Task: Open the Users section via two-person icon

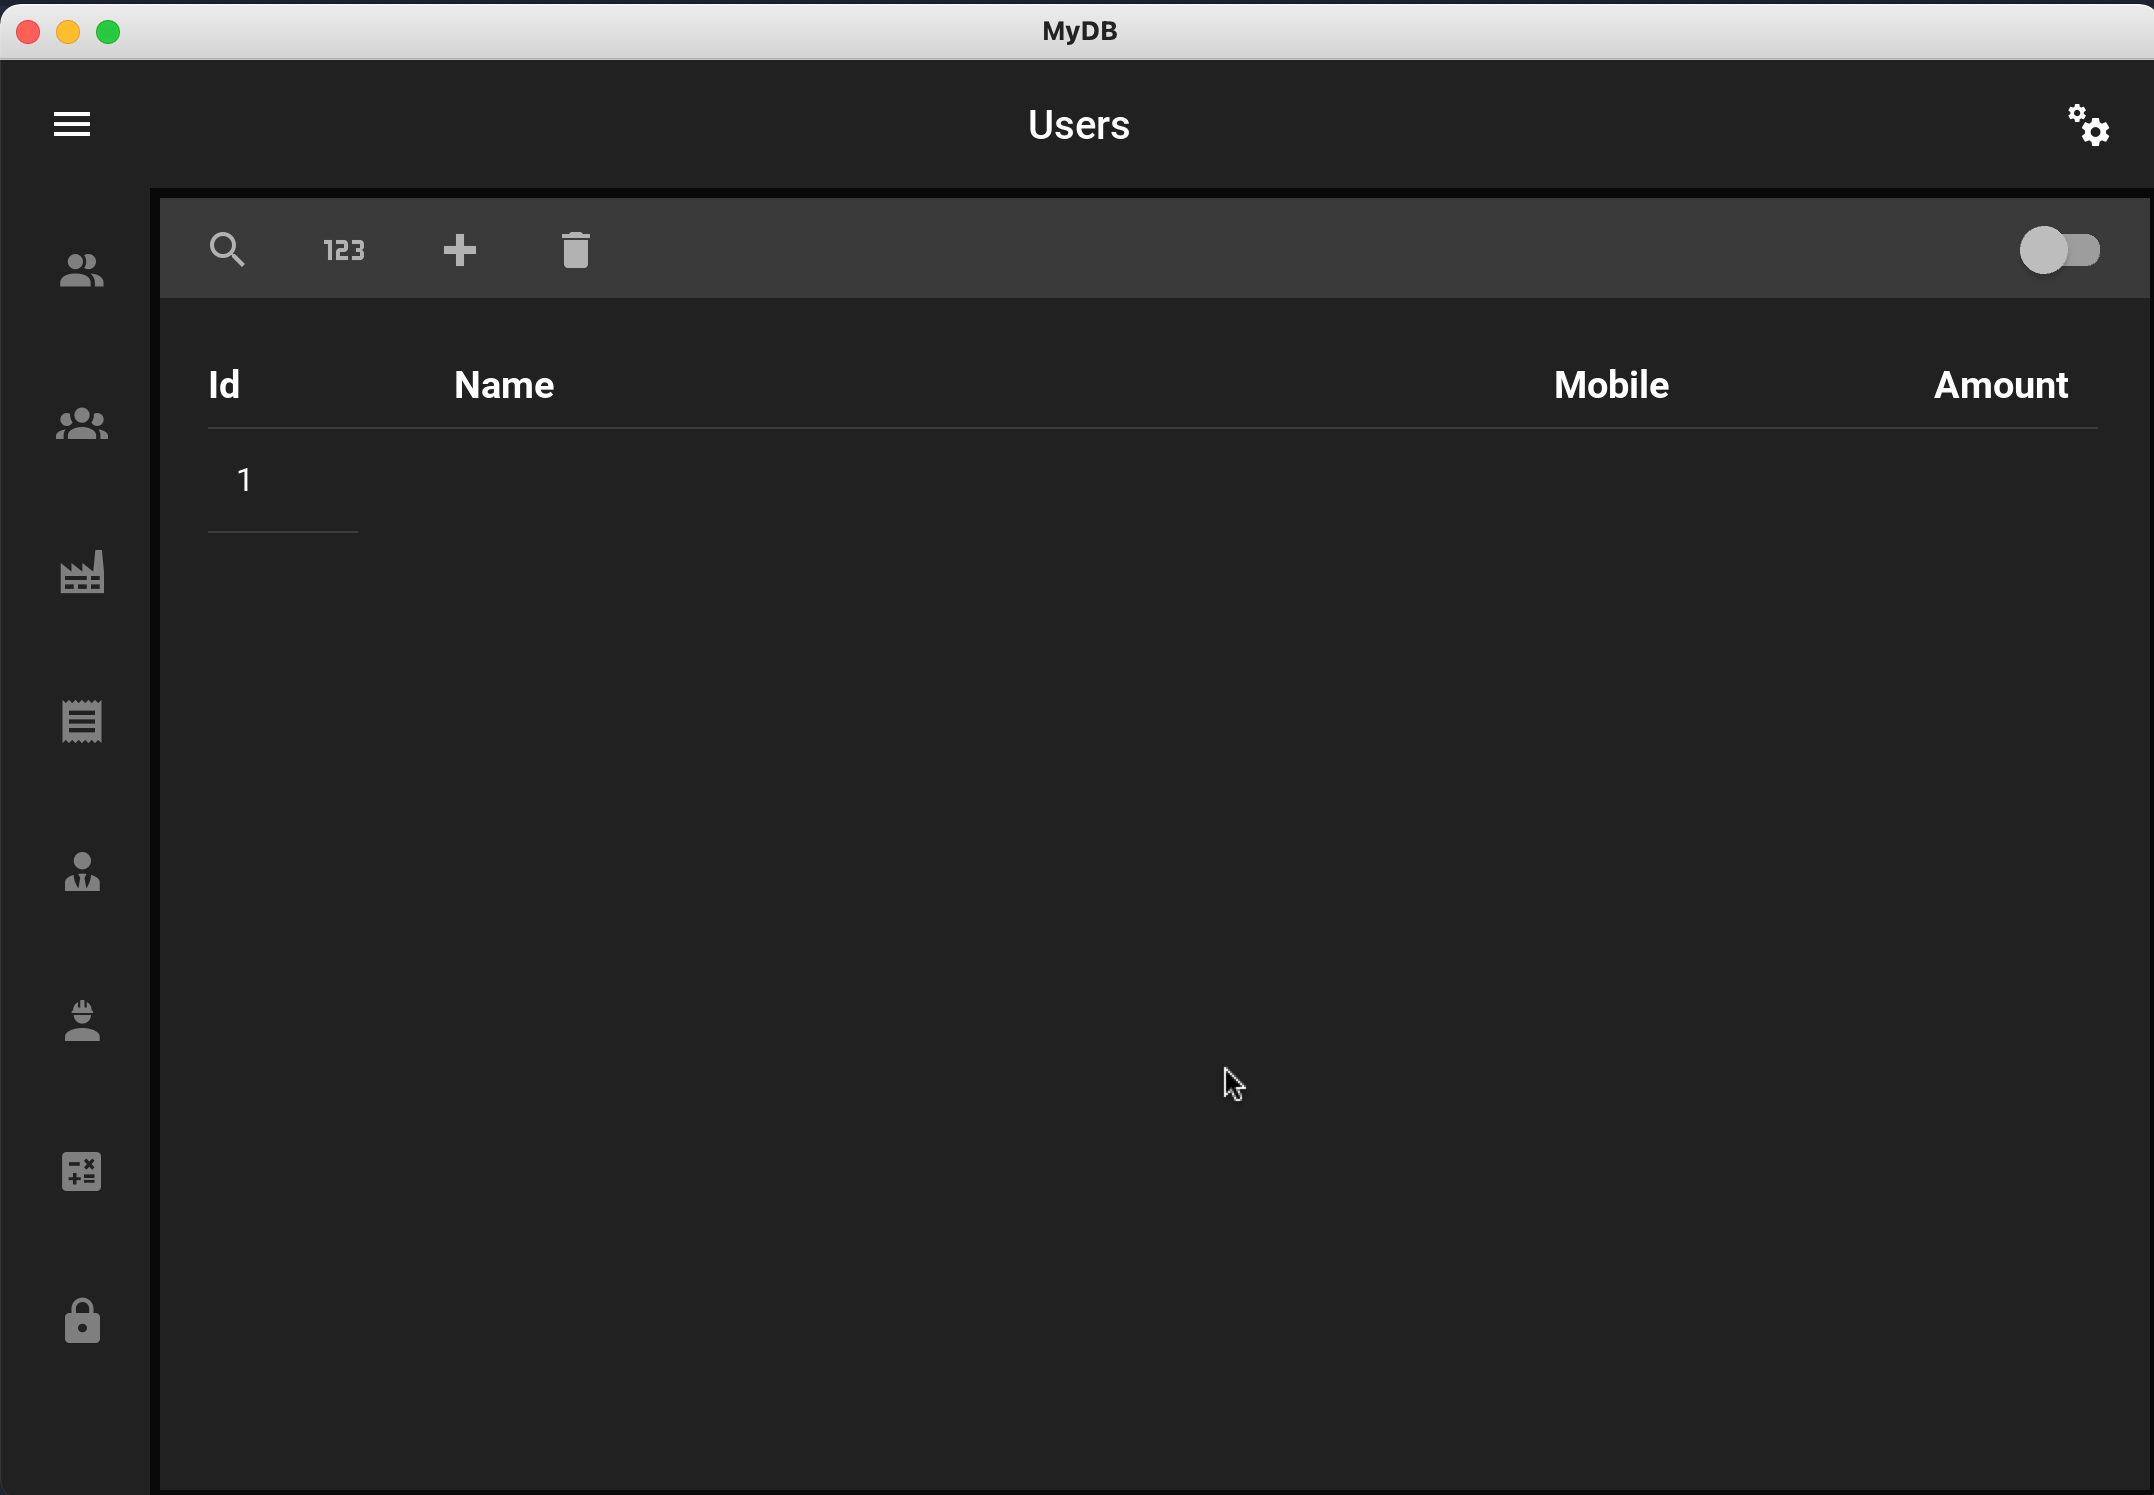Action: point(82,271)
